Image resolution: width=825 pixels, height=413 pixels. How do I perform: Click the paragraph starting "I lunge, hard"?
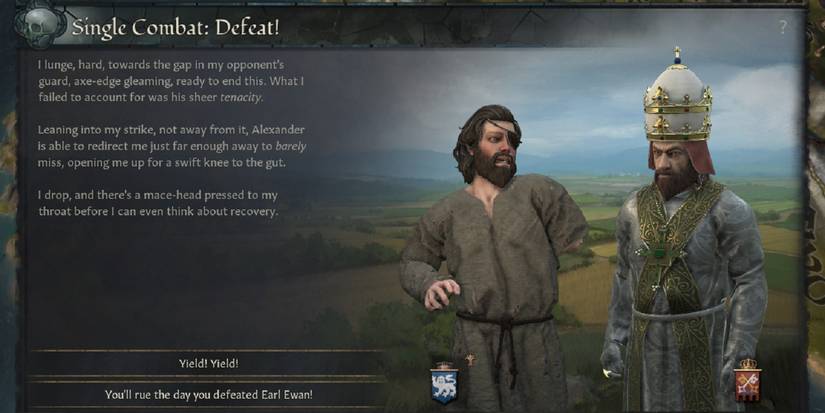pyautogui.click(x=170, y=81)
